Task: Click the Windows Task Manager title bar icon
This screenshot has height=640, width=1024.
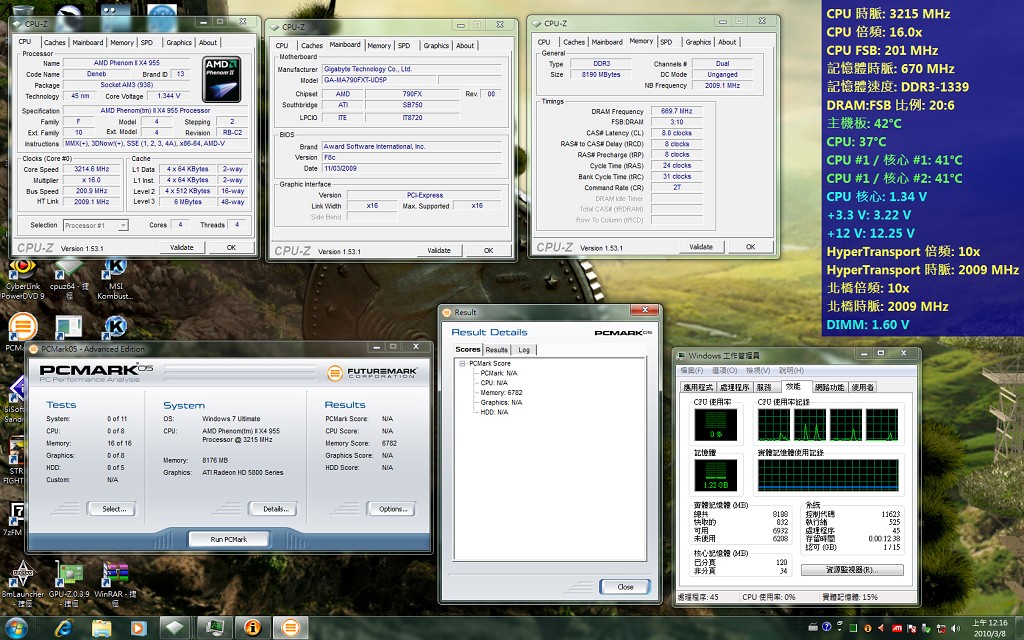Action: tap(682, 355)
